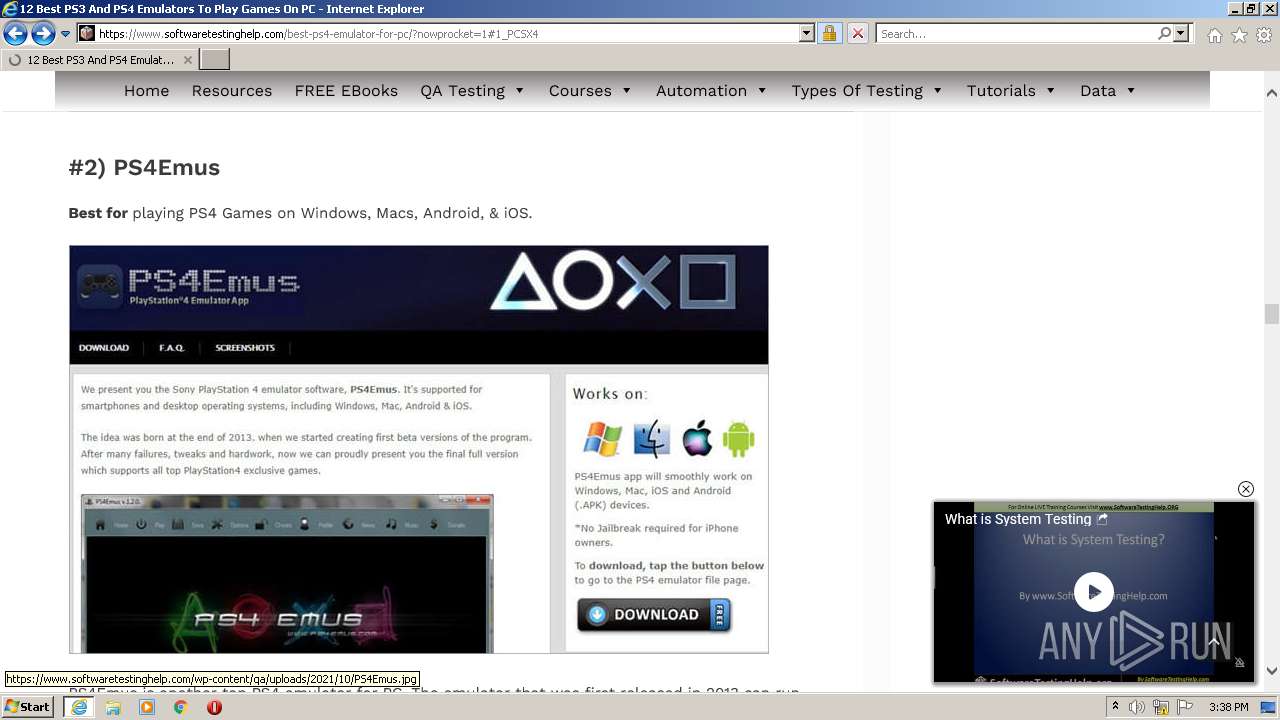The height and width of the screenshot is (720, 1280).
Task: Close the floating video player
Action: click(x=1246, y=489)
